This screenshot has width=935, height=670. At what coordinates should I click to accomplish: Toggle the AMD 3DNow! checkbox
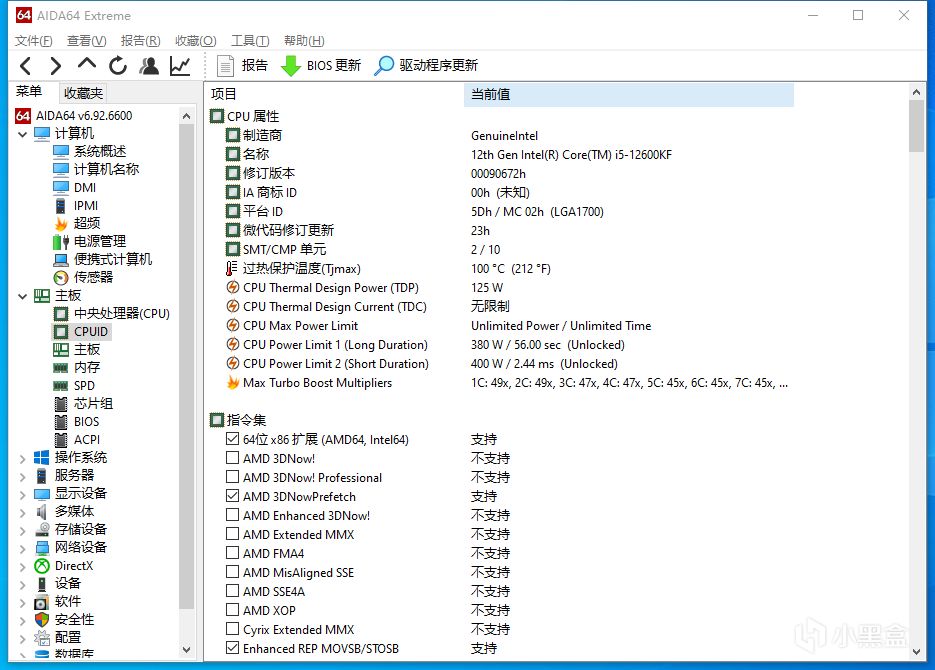coord(233,458)
